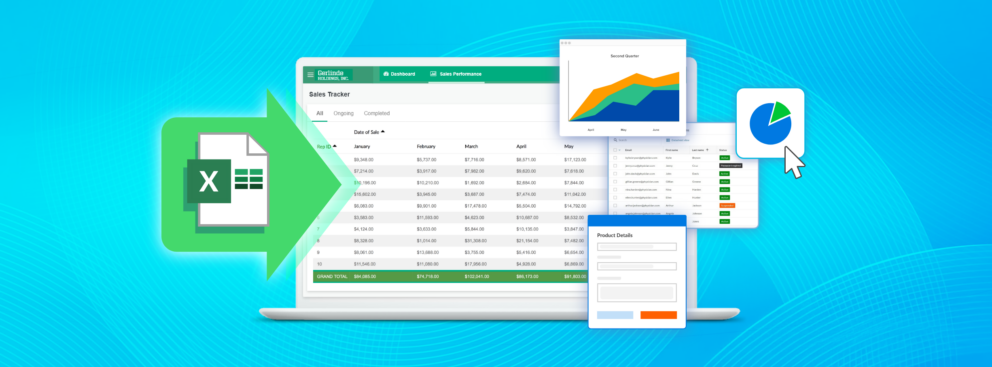The image size is (992, 367).
Task: Focus the first Product Details input field
Action: [x=637, y=247]
